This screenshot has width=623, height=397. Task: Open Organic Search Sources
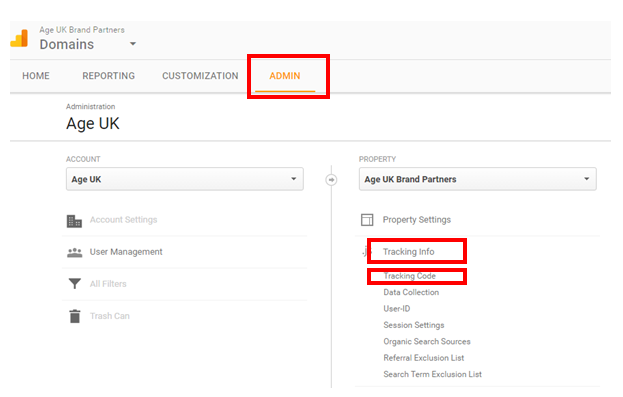[427, 341]
